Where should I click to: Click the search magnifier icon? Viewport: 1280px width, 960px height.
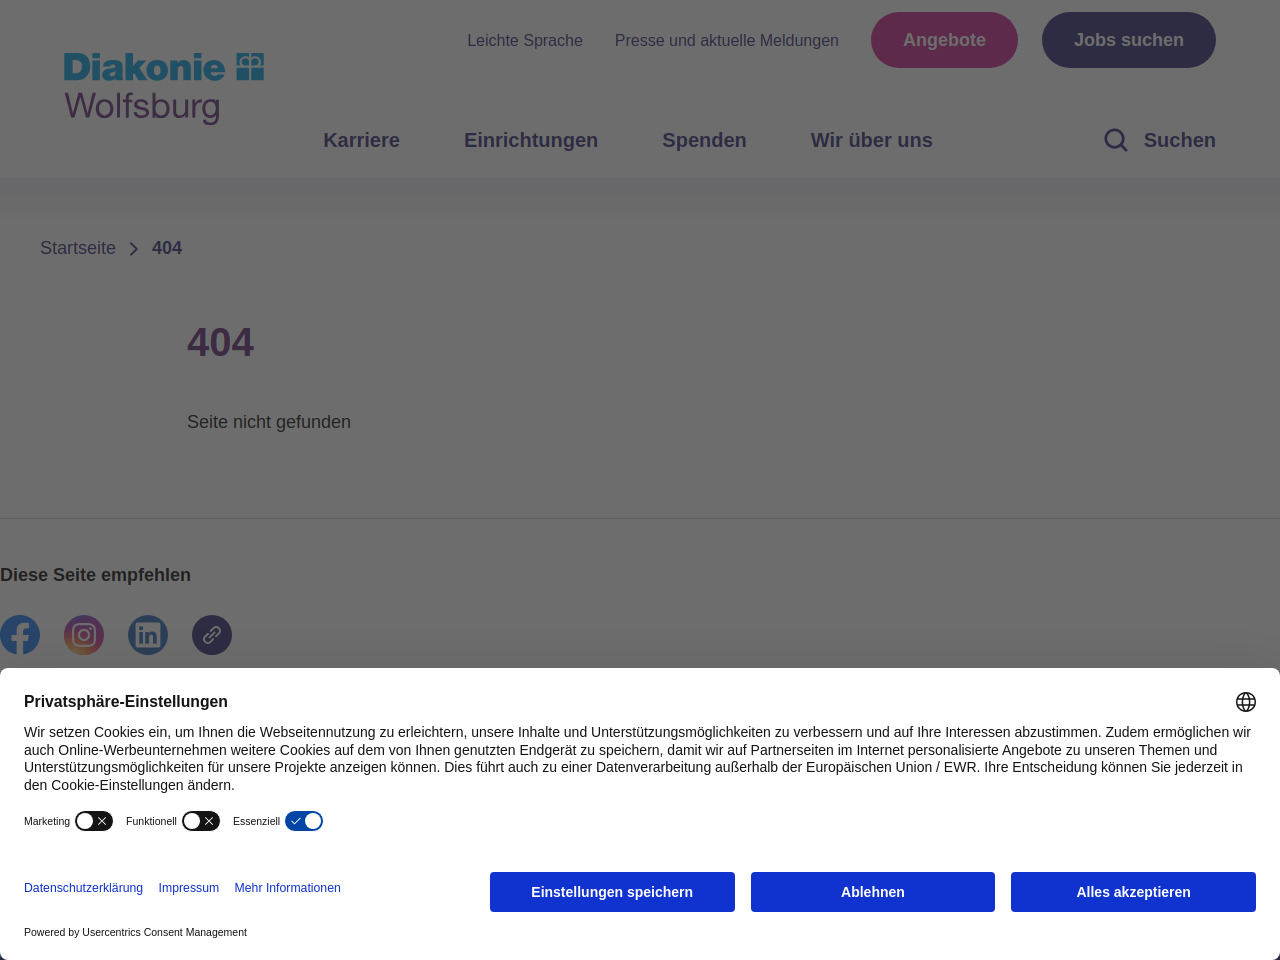pos(1116,140)
